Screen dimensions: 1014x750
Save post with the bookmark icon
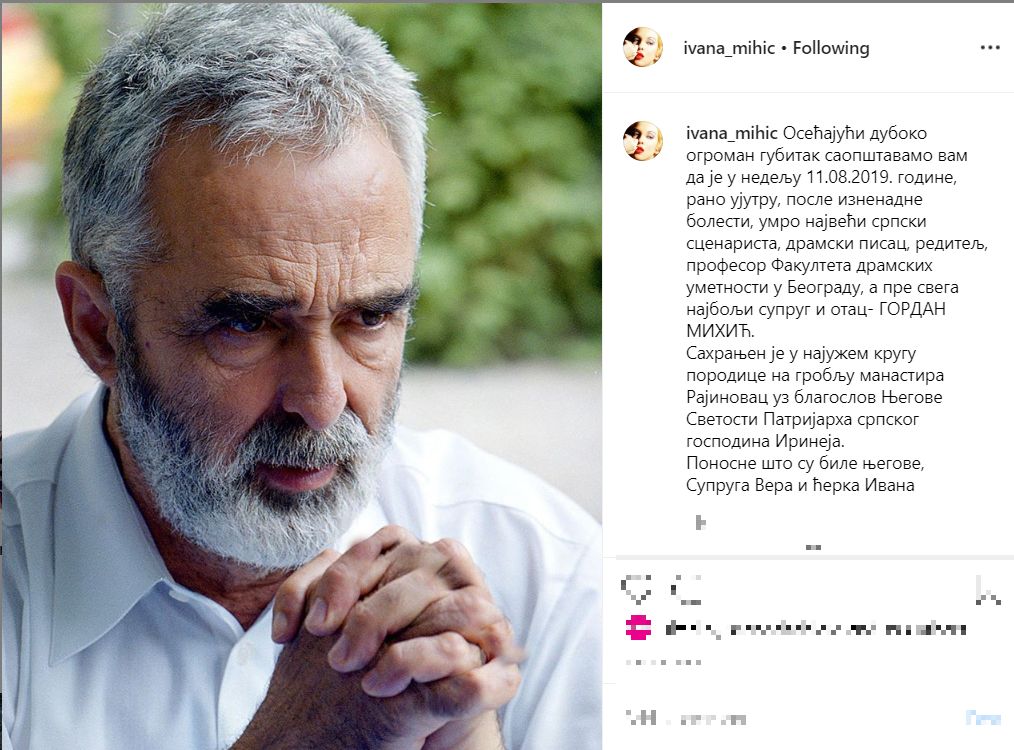pos(987,590)
